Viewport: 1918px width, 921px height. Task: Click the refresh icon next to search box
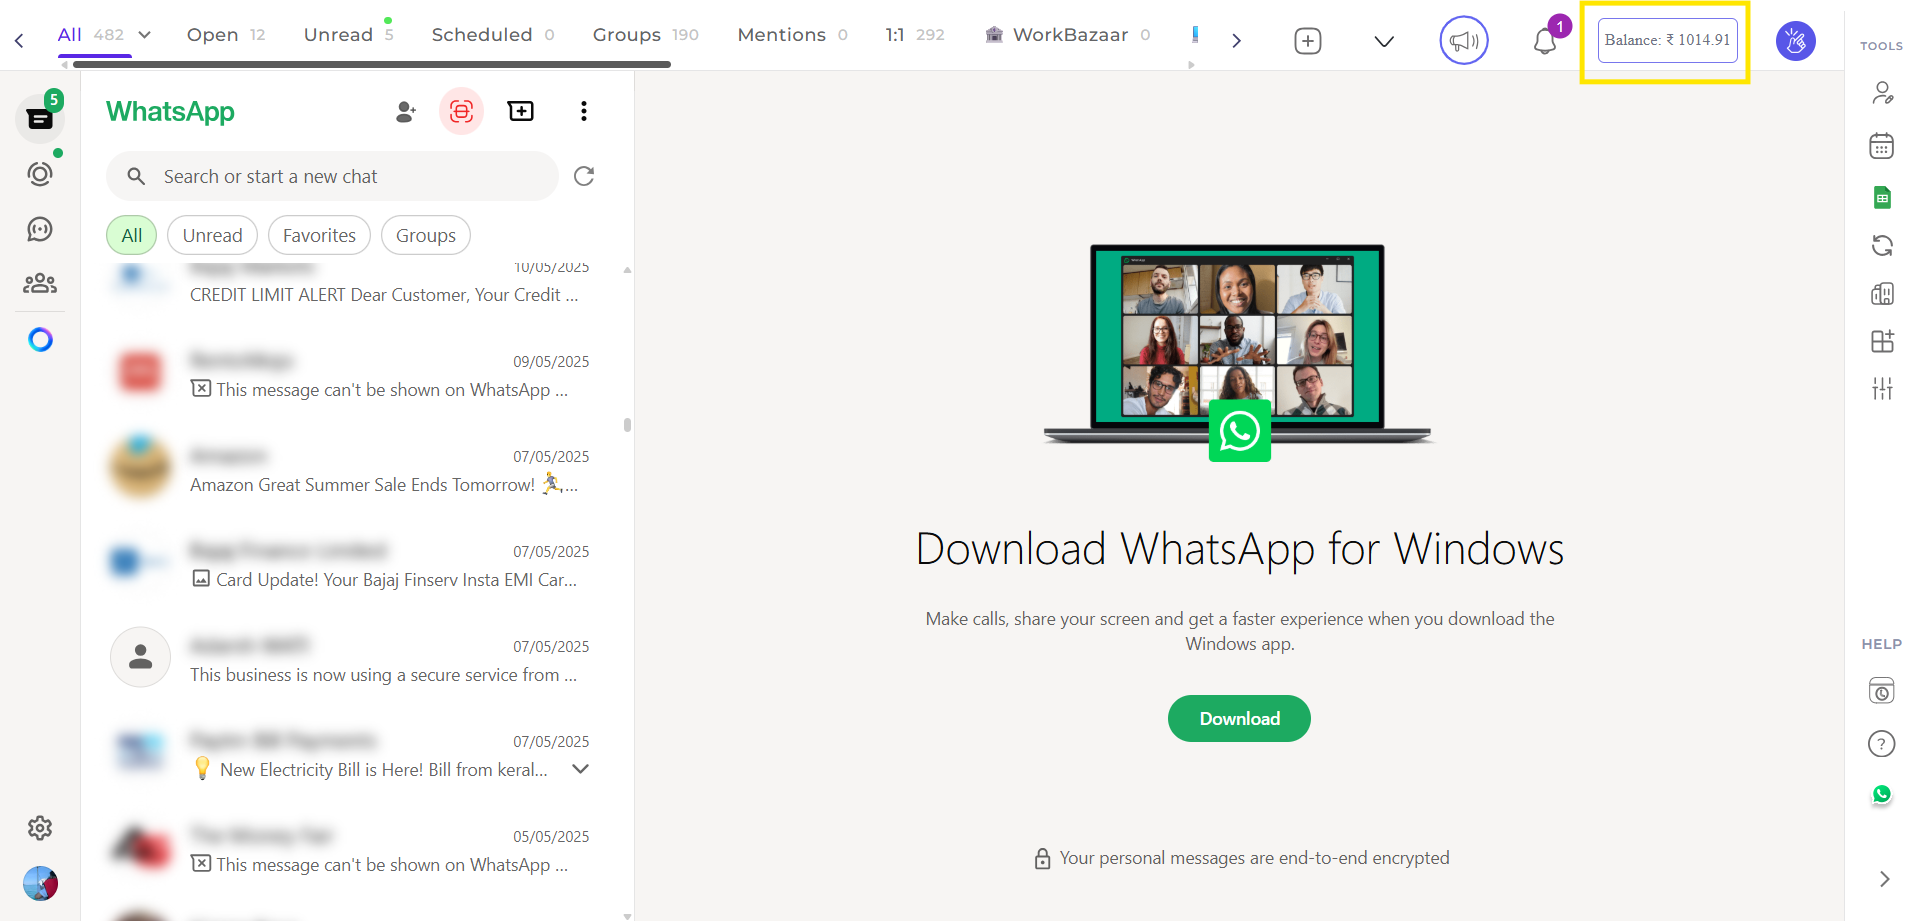pos(584,176)
